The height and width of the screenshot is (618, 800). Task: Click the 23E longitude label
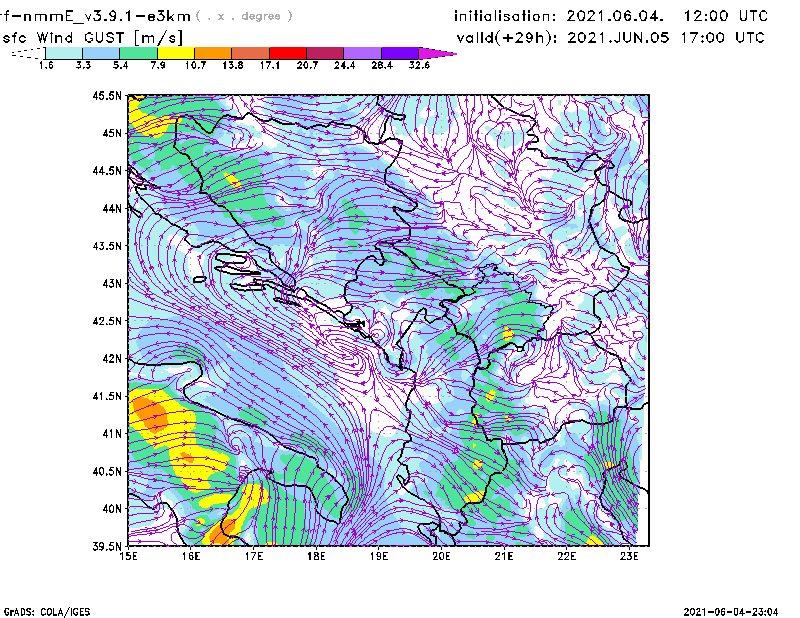[x=629, y=556]
